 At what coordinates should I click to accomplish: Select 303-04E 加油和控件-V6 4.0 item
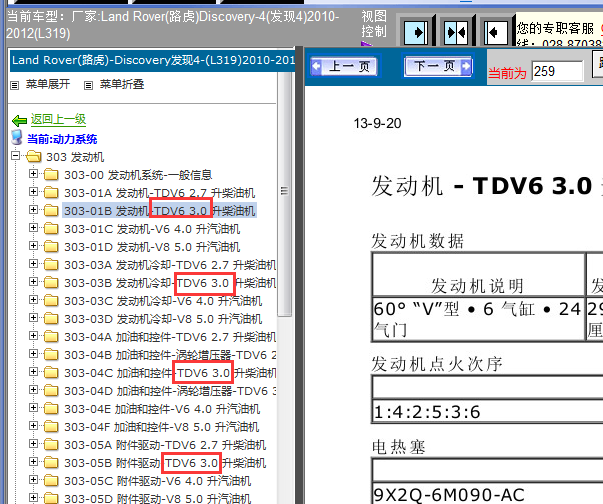click(162, 409)
